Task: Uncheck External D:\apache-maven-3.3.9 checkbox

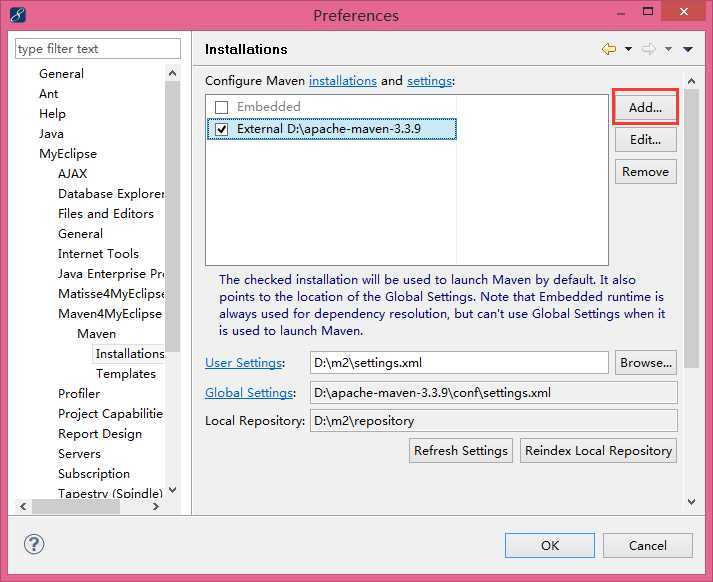Action: pos(221,130)
